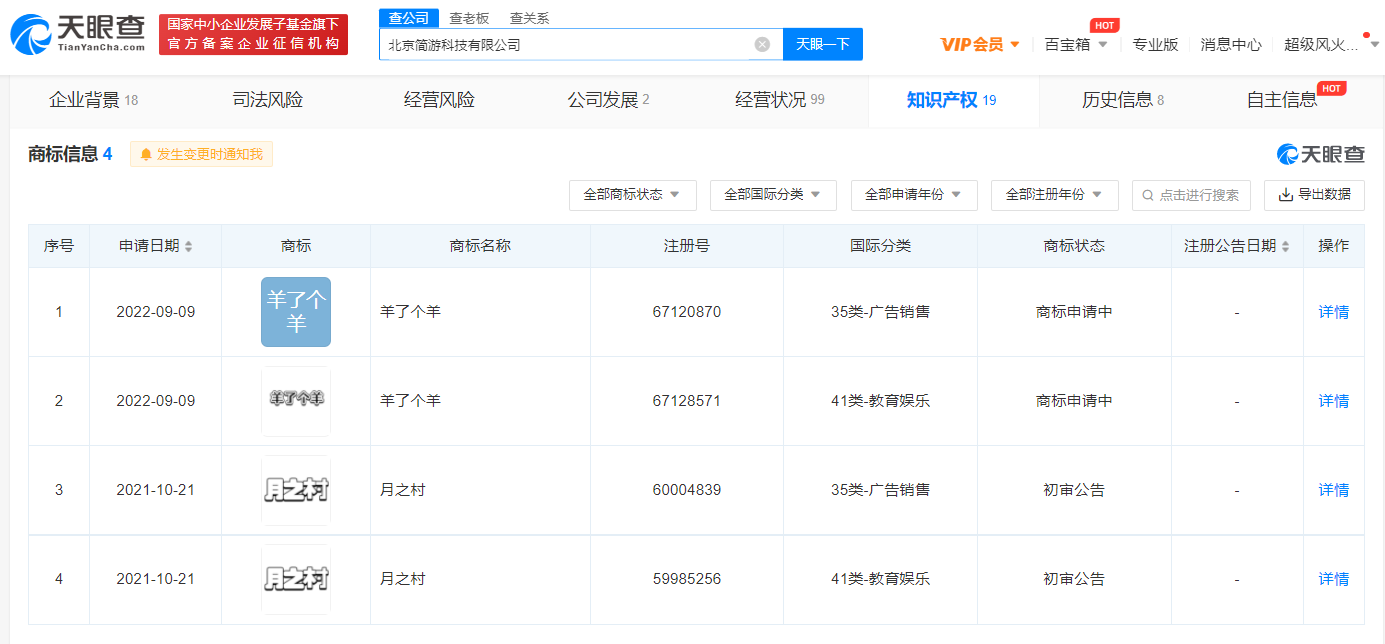Open 详情 link for registration 67120870
This screenshot has height=644, width=1385.
pos(1333,312)
